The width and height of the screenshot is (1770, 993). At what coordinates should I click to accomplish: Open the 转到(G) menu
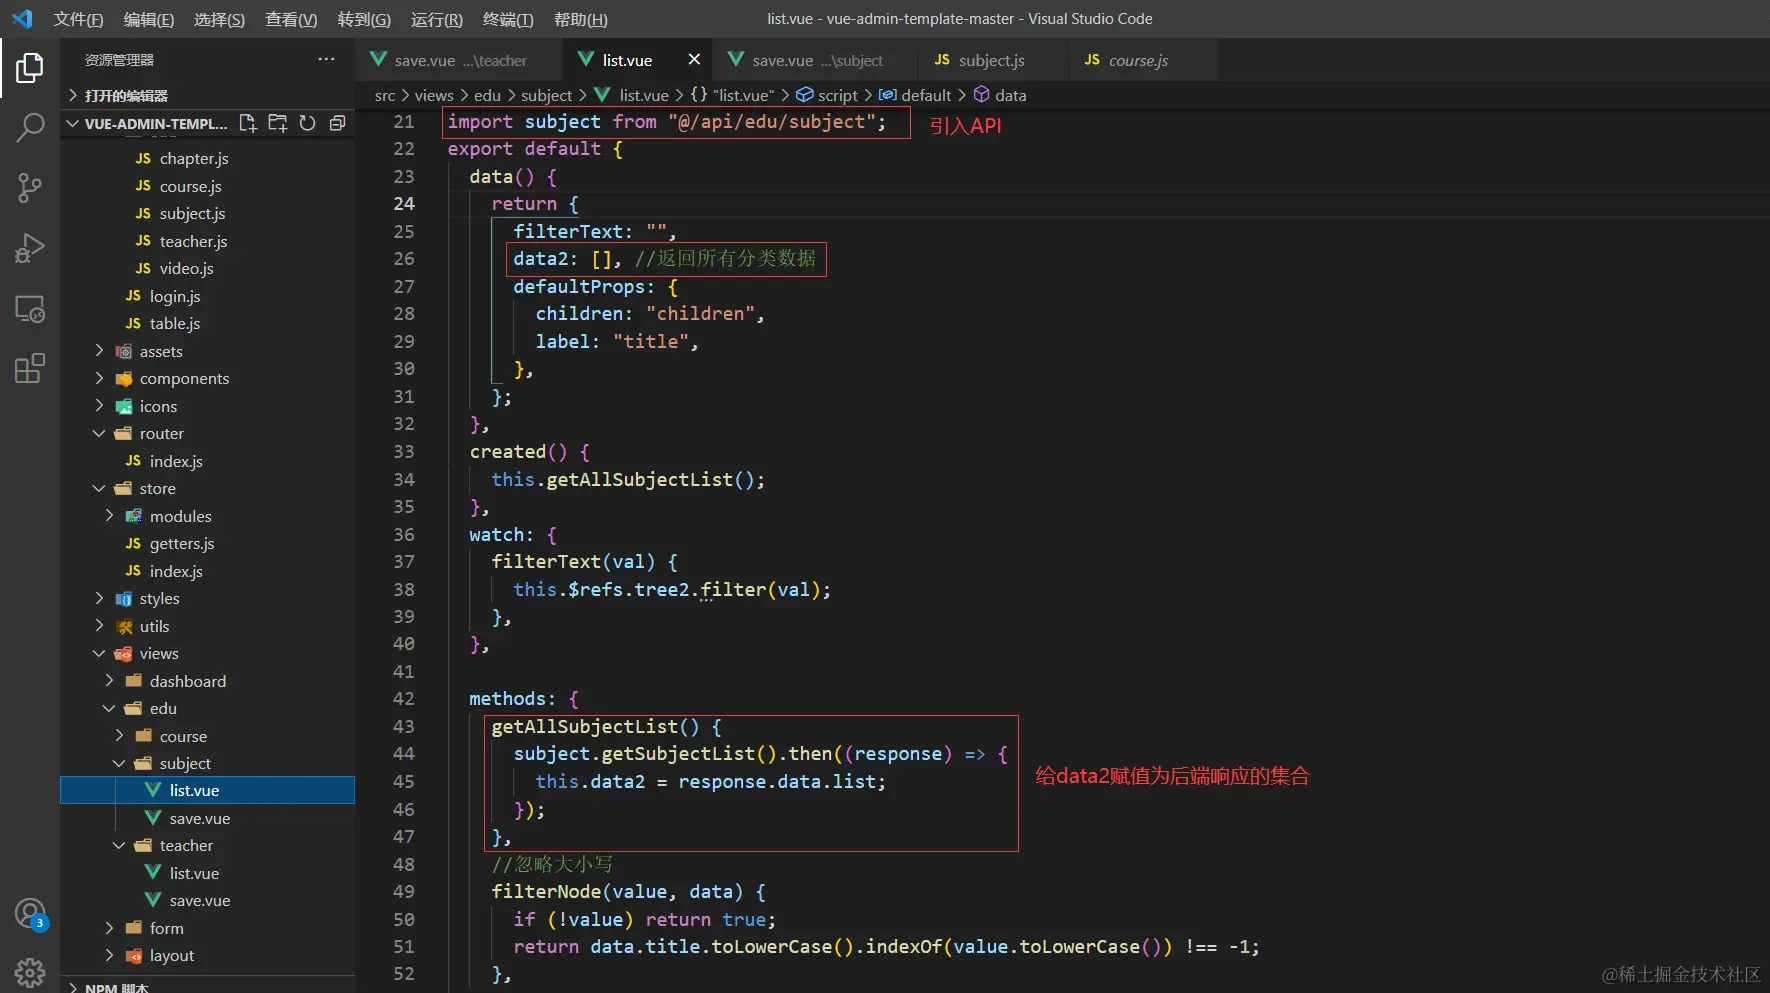click(x=364, y=19)
